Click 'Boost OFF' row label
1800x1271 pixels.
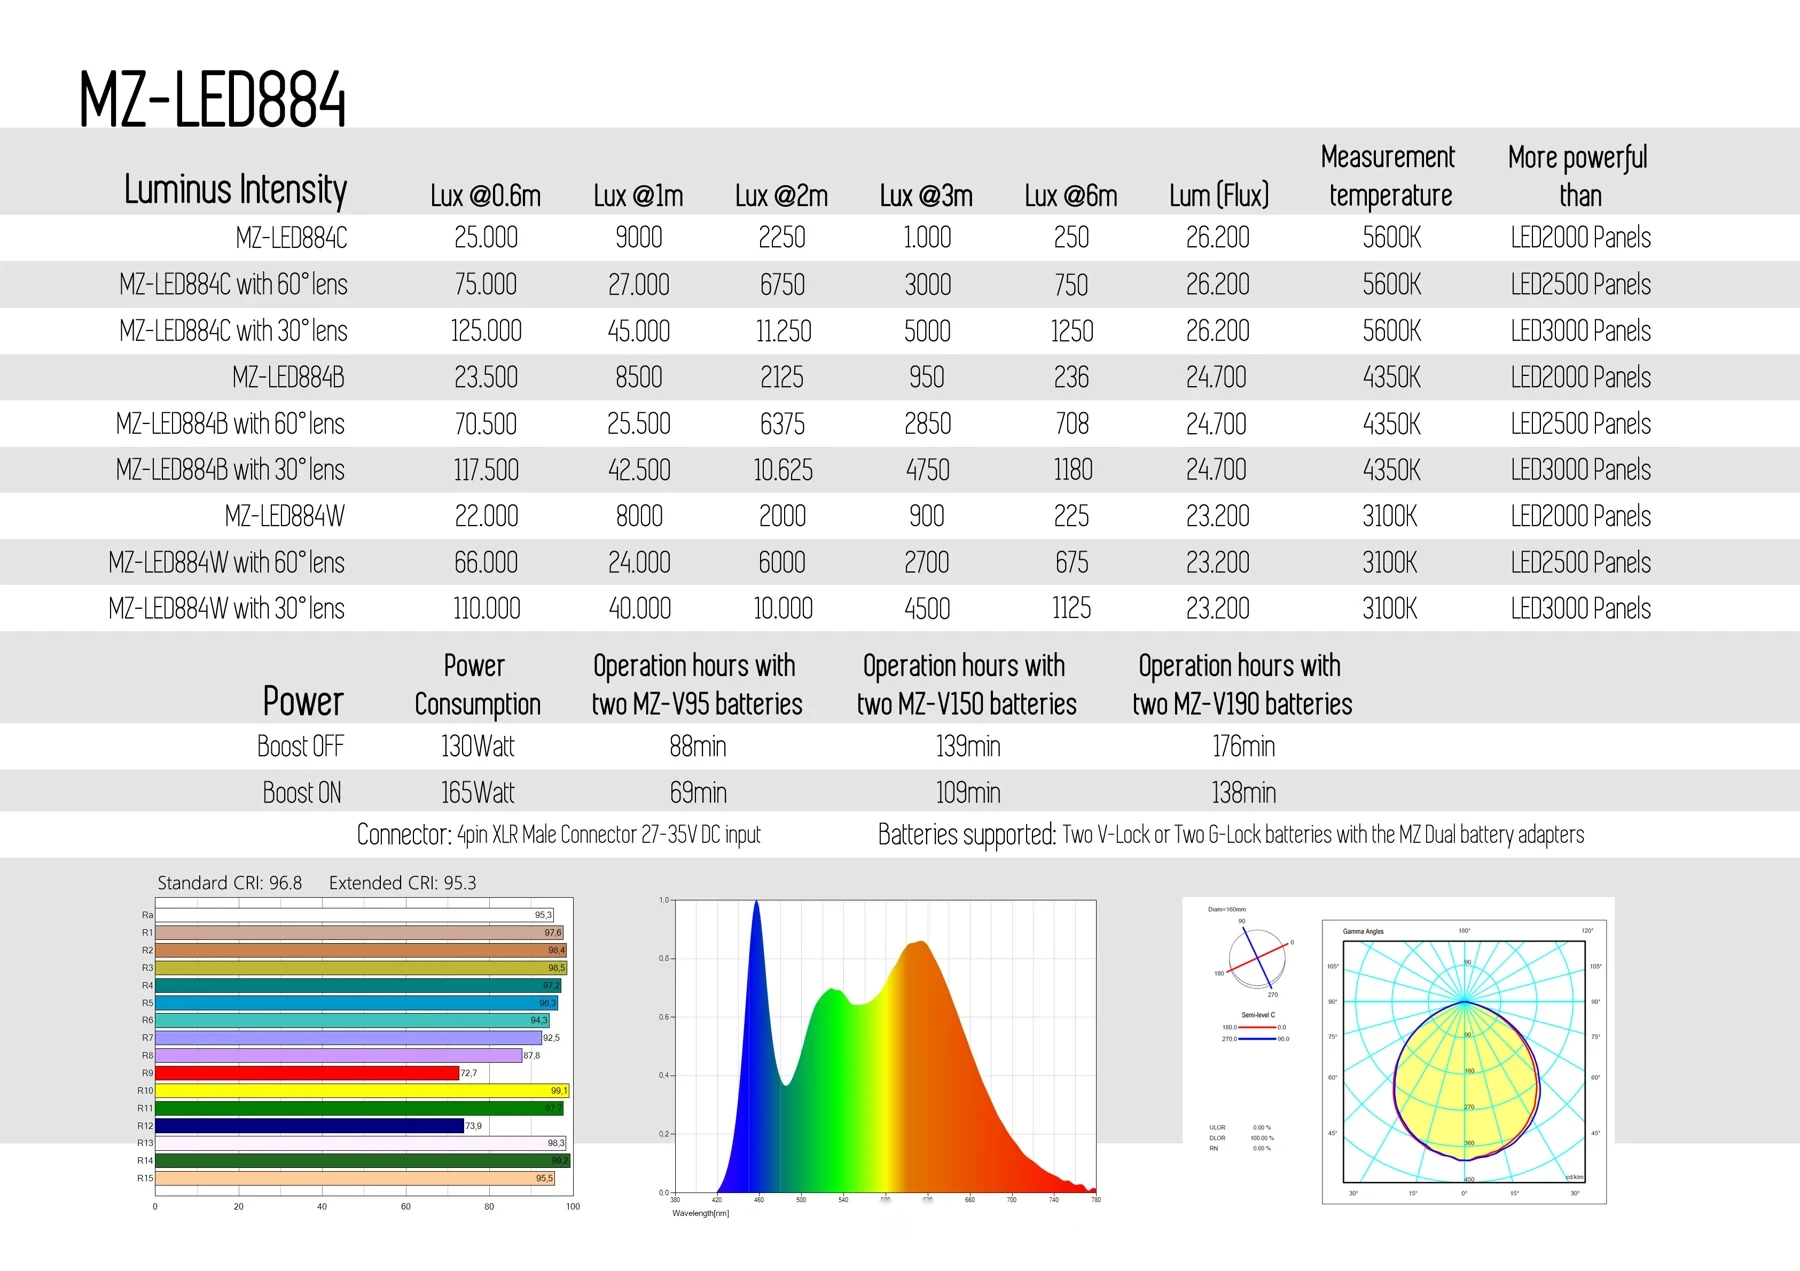(300, 746)
